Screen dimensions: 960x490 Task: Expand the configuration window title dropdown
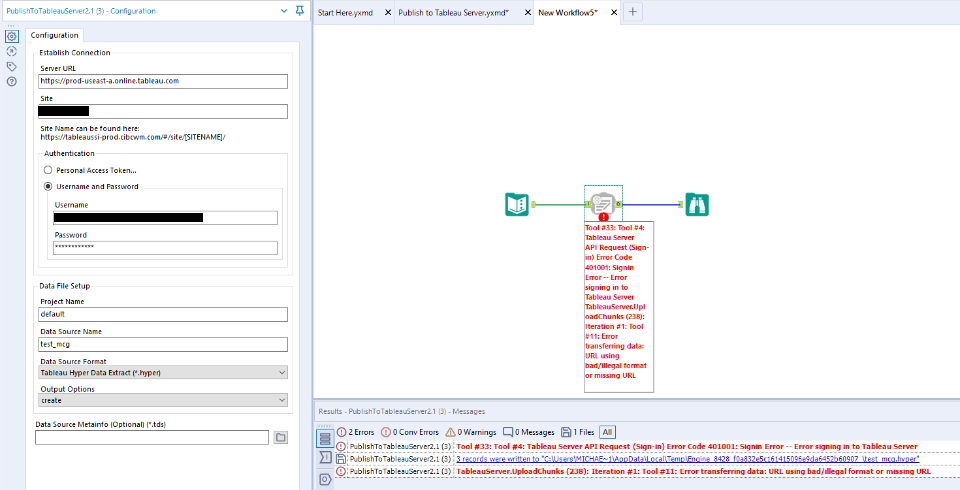(x=284, y=11)
